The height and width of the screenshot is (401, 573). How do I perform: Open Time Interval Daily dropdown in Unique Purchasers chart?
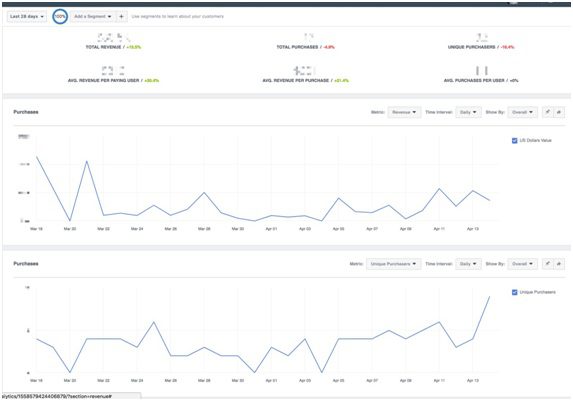pyautogui.click(x=468, y=264)
